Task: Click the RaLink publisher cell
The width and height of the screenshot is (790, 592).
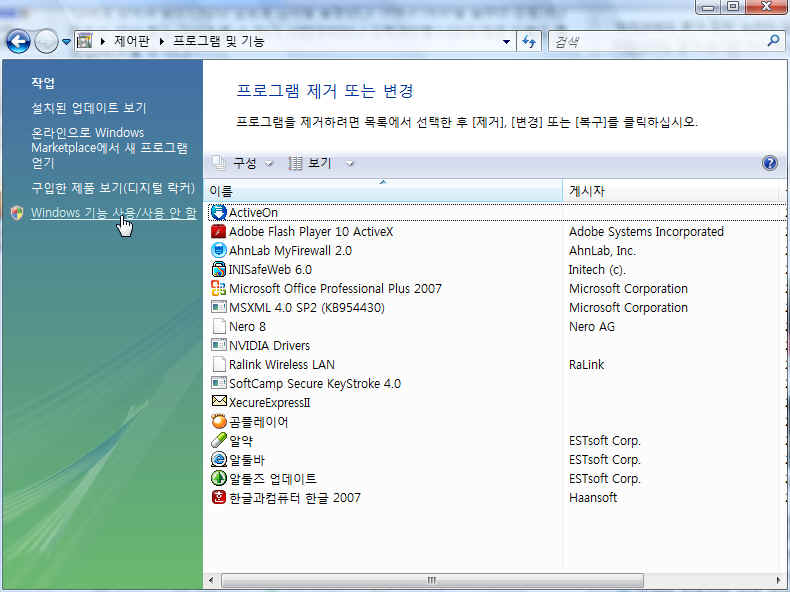Action: [586, 365]
